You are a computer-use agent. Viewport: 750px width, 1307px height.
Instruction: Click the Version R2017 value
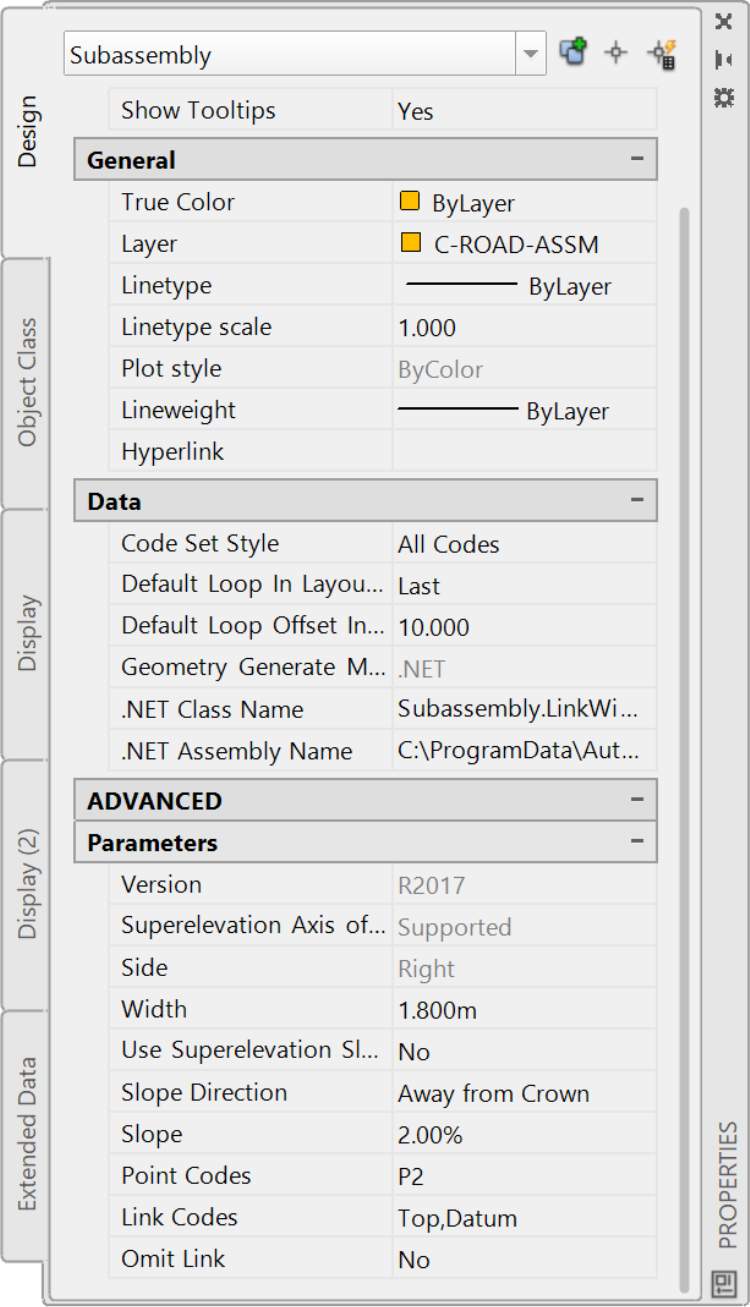click(x=524, y=885)
